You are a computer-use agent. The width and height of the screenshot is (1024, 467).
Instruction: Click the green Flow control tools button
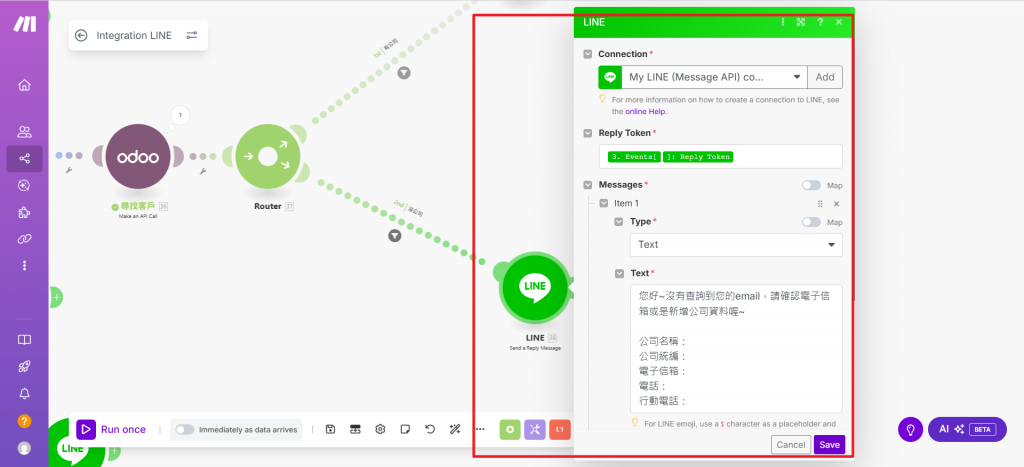tap(510, 429)
